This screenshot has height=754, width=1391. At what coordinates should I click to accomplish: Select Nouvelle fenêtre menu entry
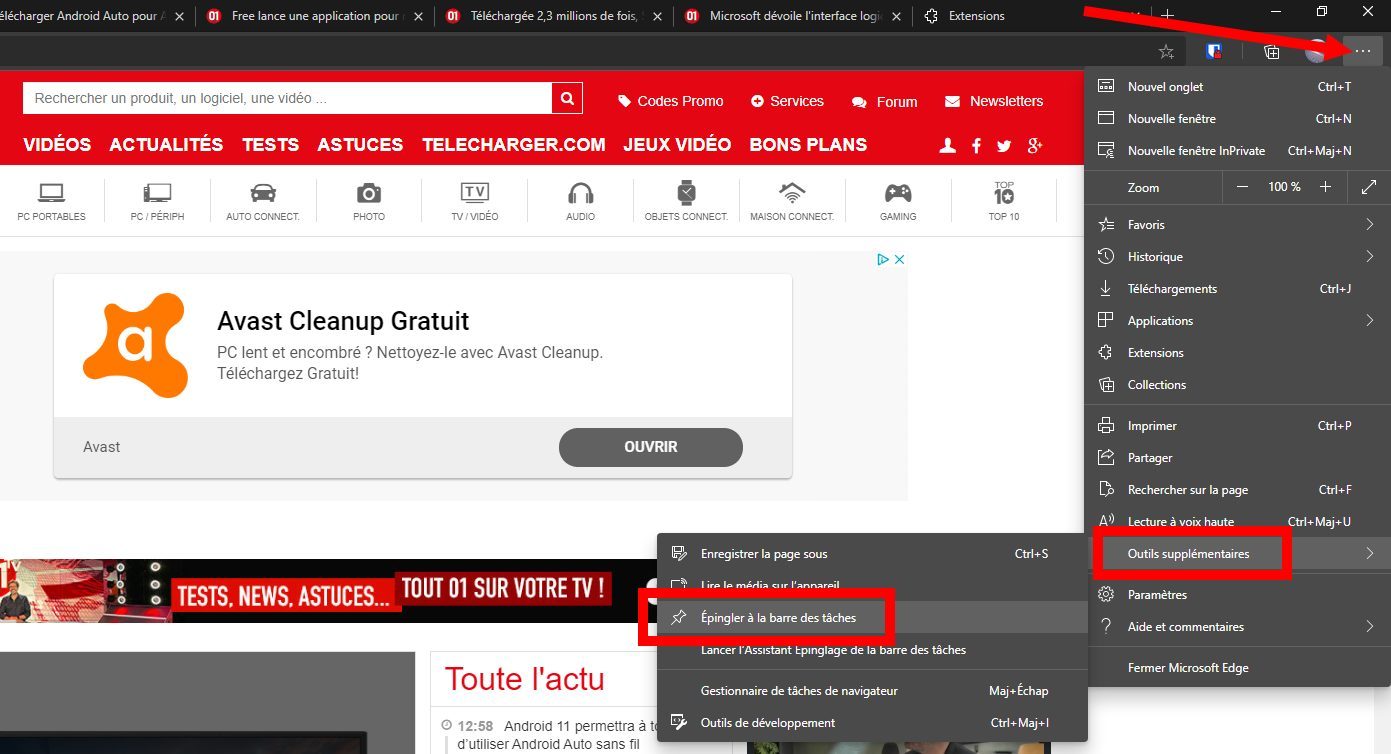click(1237, 119)
